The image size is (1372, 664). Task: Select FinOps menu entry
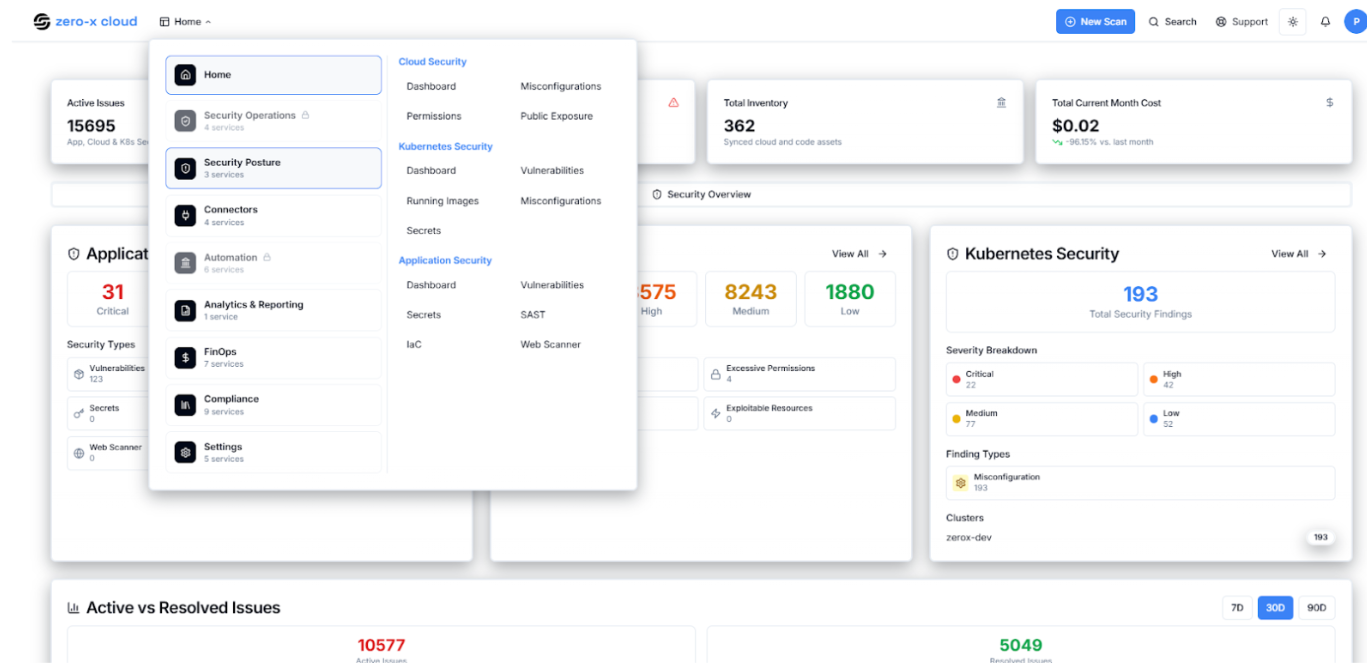pyautogui.click(x=273, y=357)
